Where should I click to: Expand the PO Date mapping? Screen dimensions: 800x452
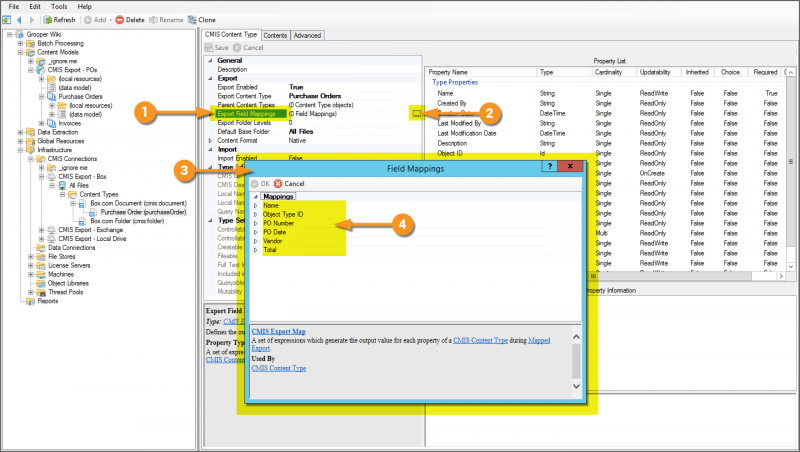click(256, 232)
